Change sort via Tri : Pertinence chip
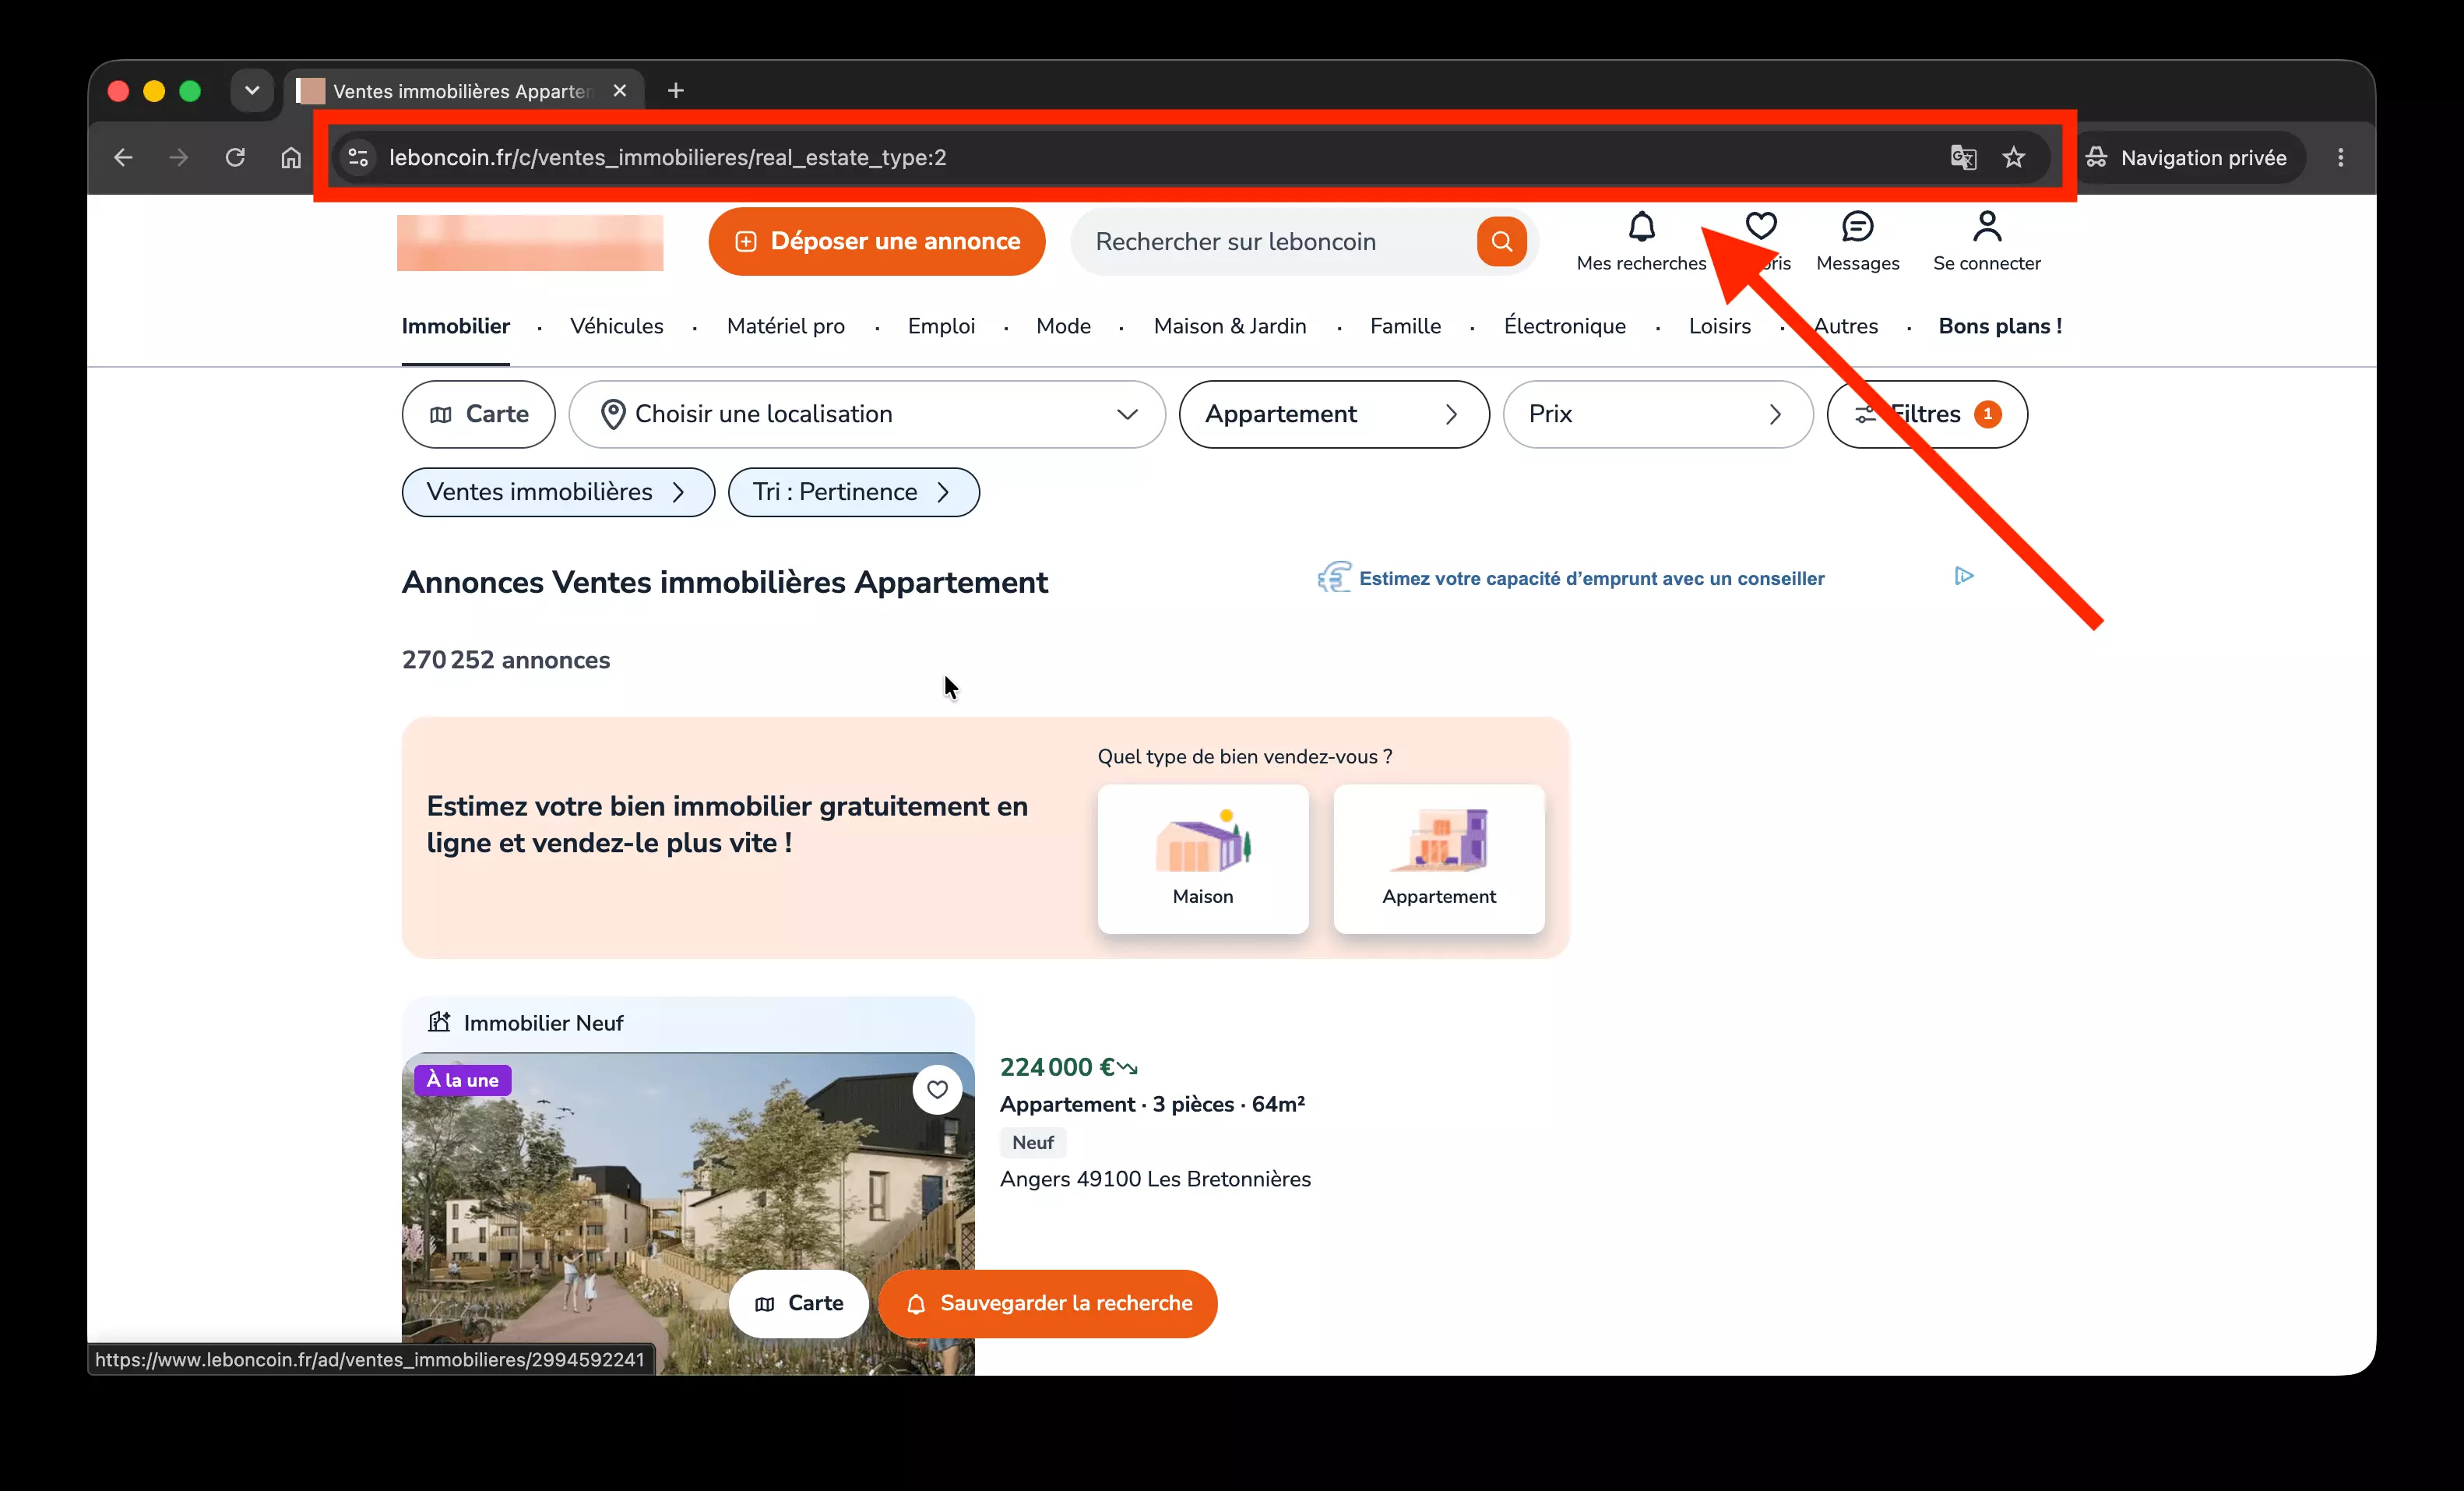Image resolution: width=2464 pixels, height=1491 pixels. 854,492
